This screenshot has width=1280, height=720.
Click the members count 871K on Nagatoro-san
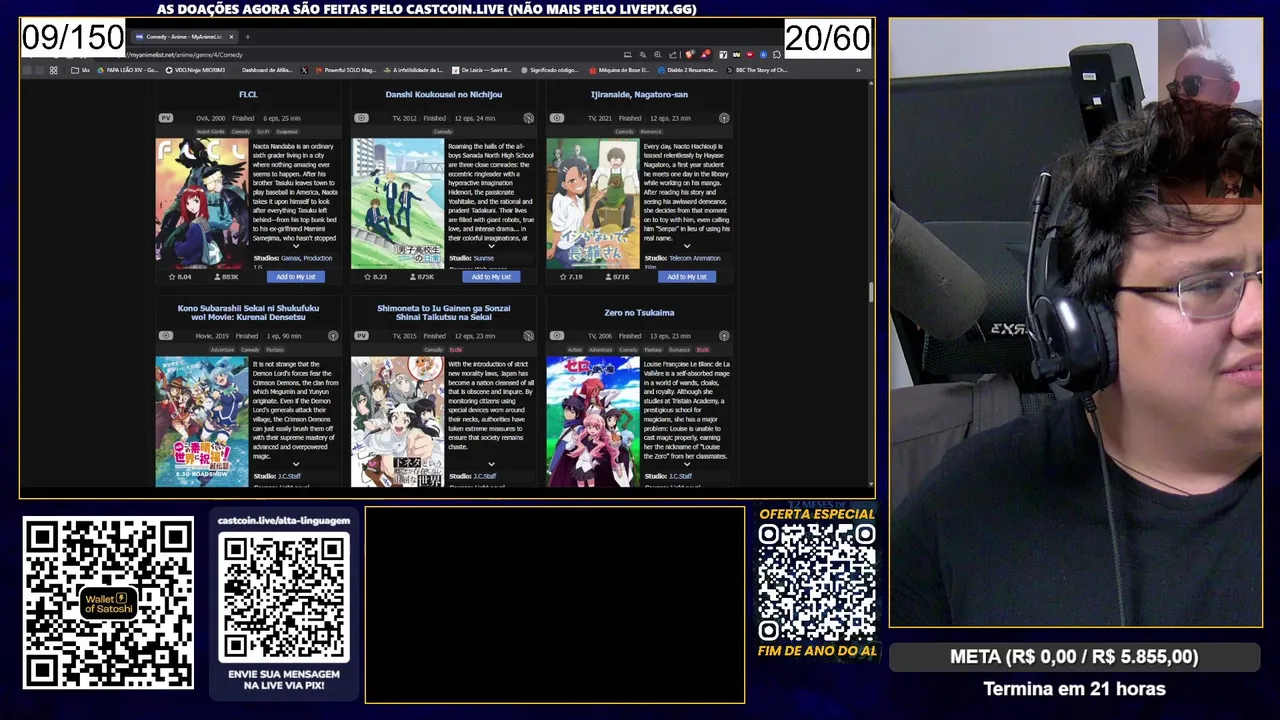616,277
